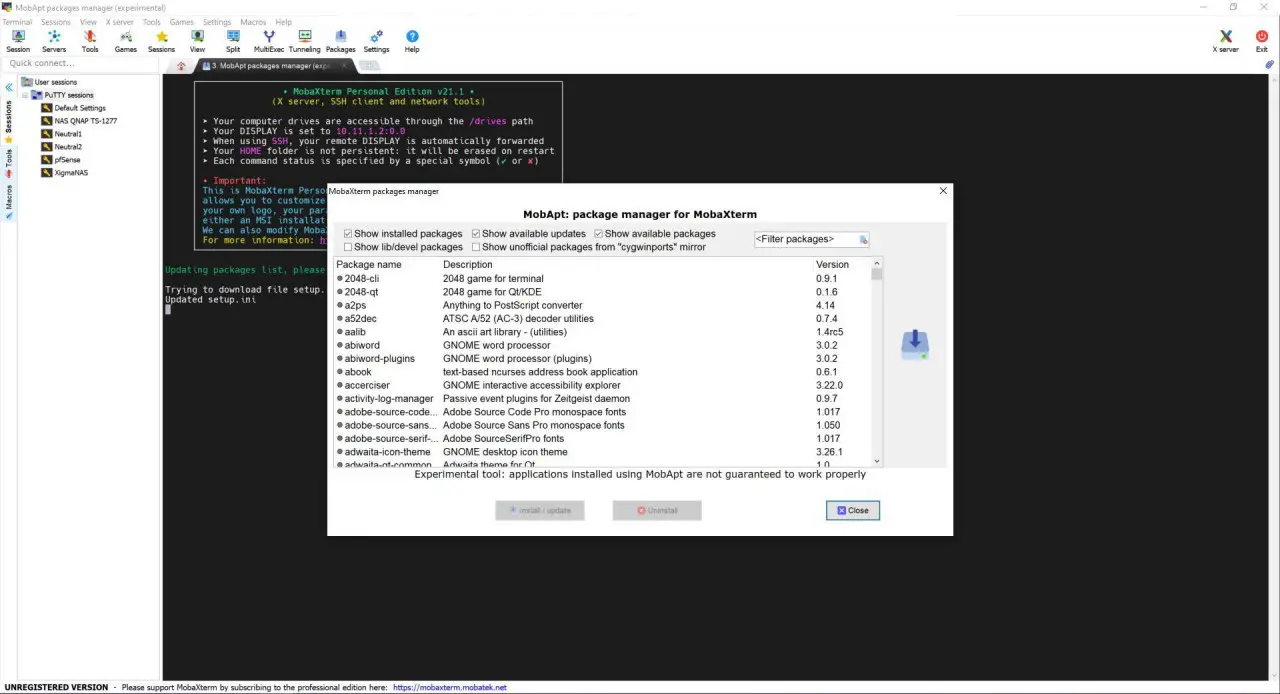Open the Macros menu
1280x694 pixels.
click(x=253, y=22)
